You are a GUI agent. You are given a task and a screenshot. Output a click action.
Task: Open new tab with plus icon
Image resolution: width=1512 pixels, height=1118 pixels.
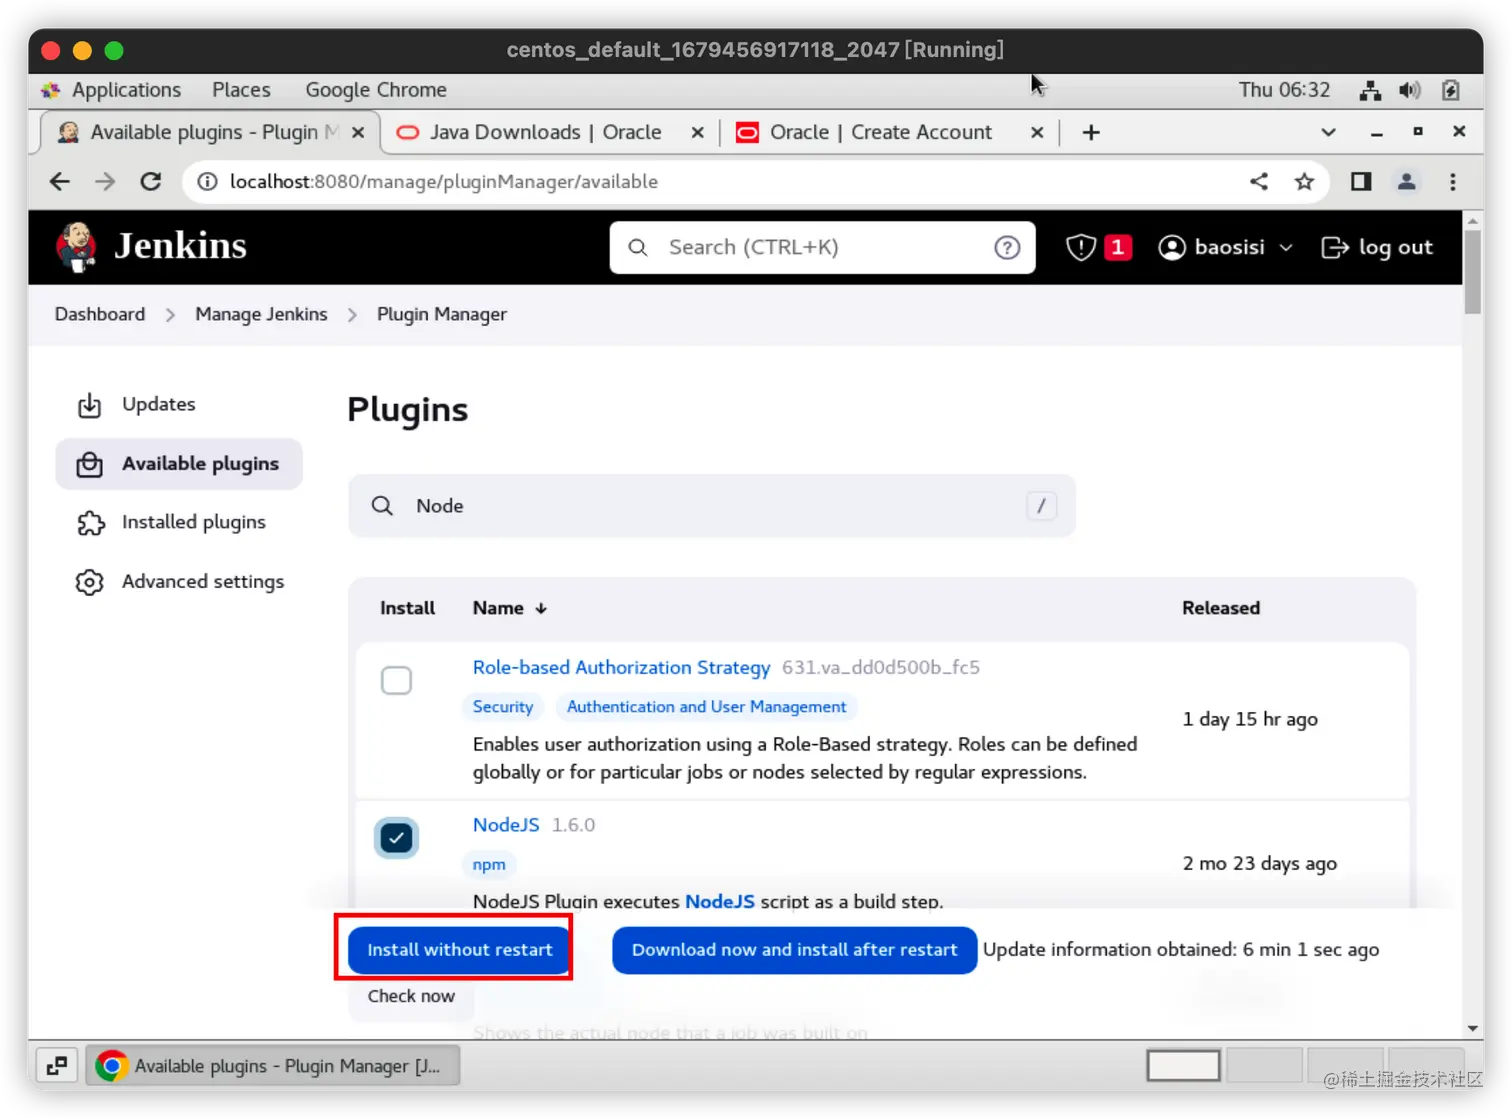[x=1091, y=132]
